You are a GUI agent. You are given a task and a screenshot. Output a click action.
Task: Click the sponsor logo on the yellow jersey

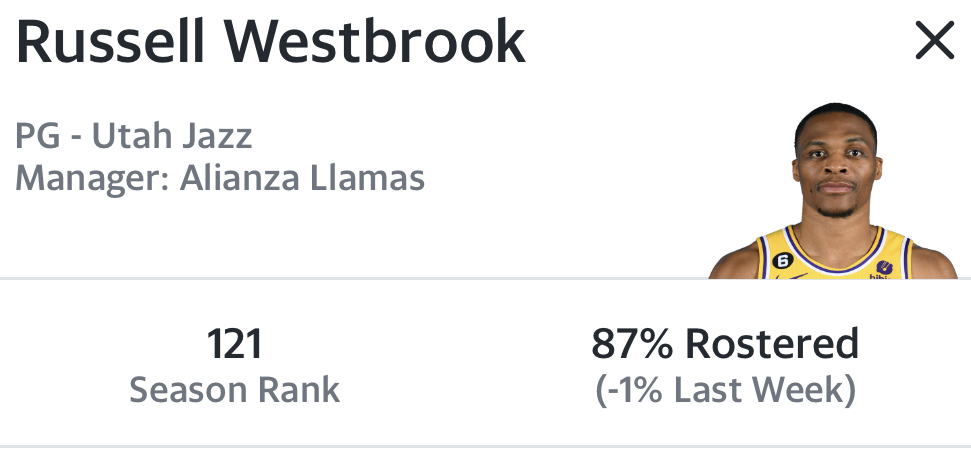point(884,269)
